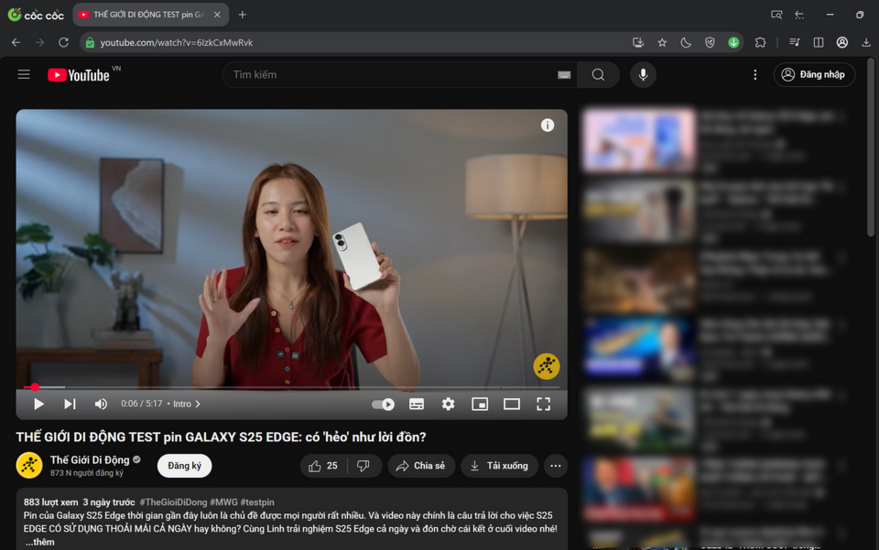879x550 pixels.
Task: Enter full screen mode
Action: coord(543,404)
